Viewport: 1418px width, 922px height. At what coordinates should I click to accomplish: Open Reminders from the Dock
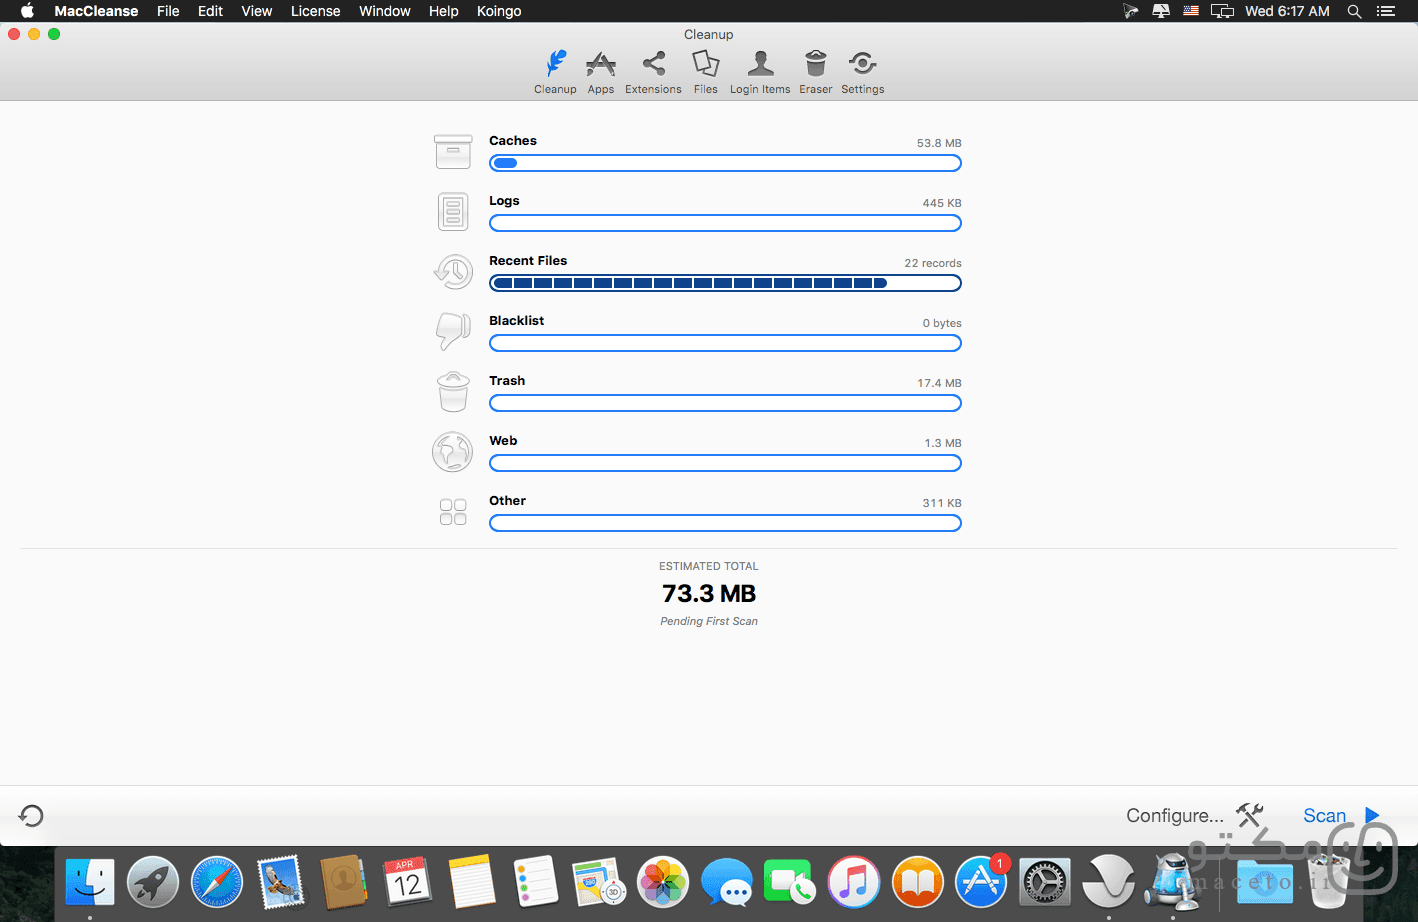click(x=535, y=883)
